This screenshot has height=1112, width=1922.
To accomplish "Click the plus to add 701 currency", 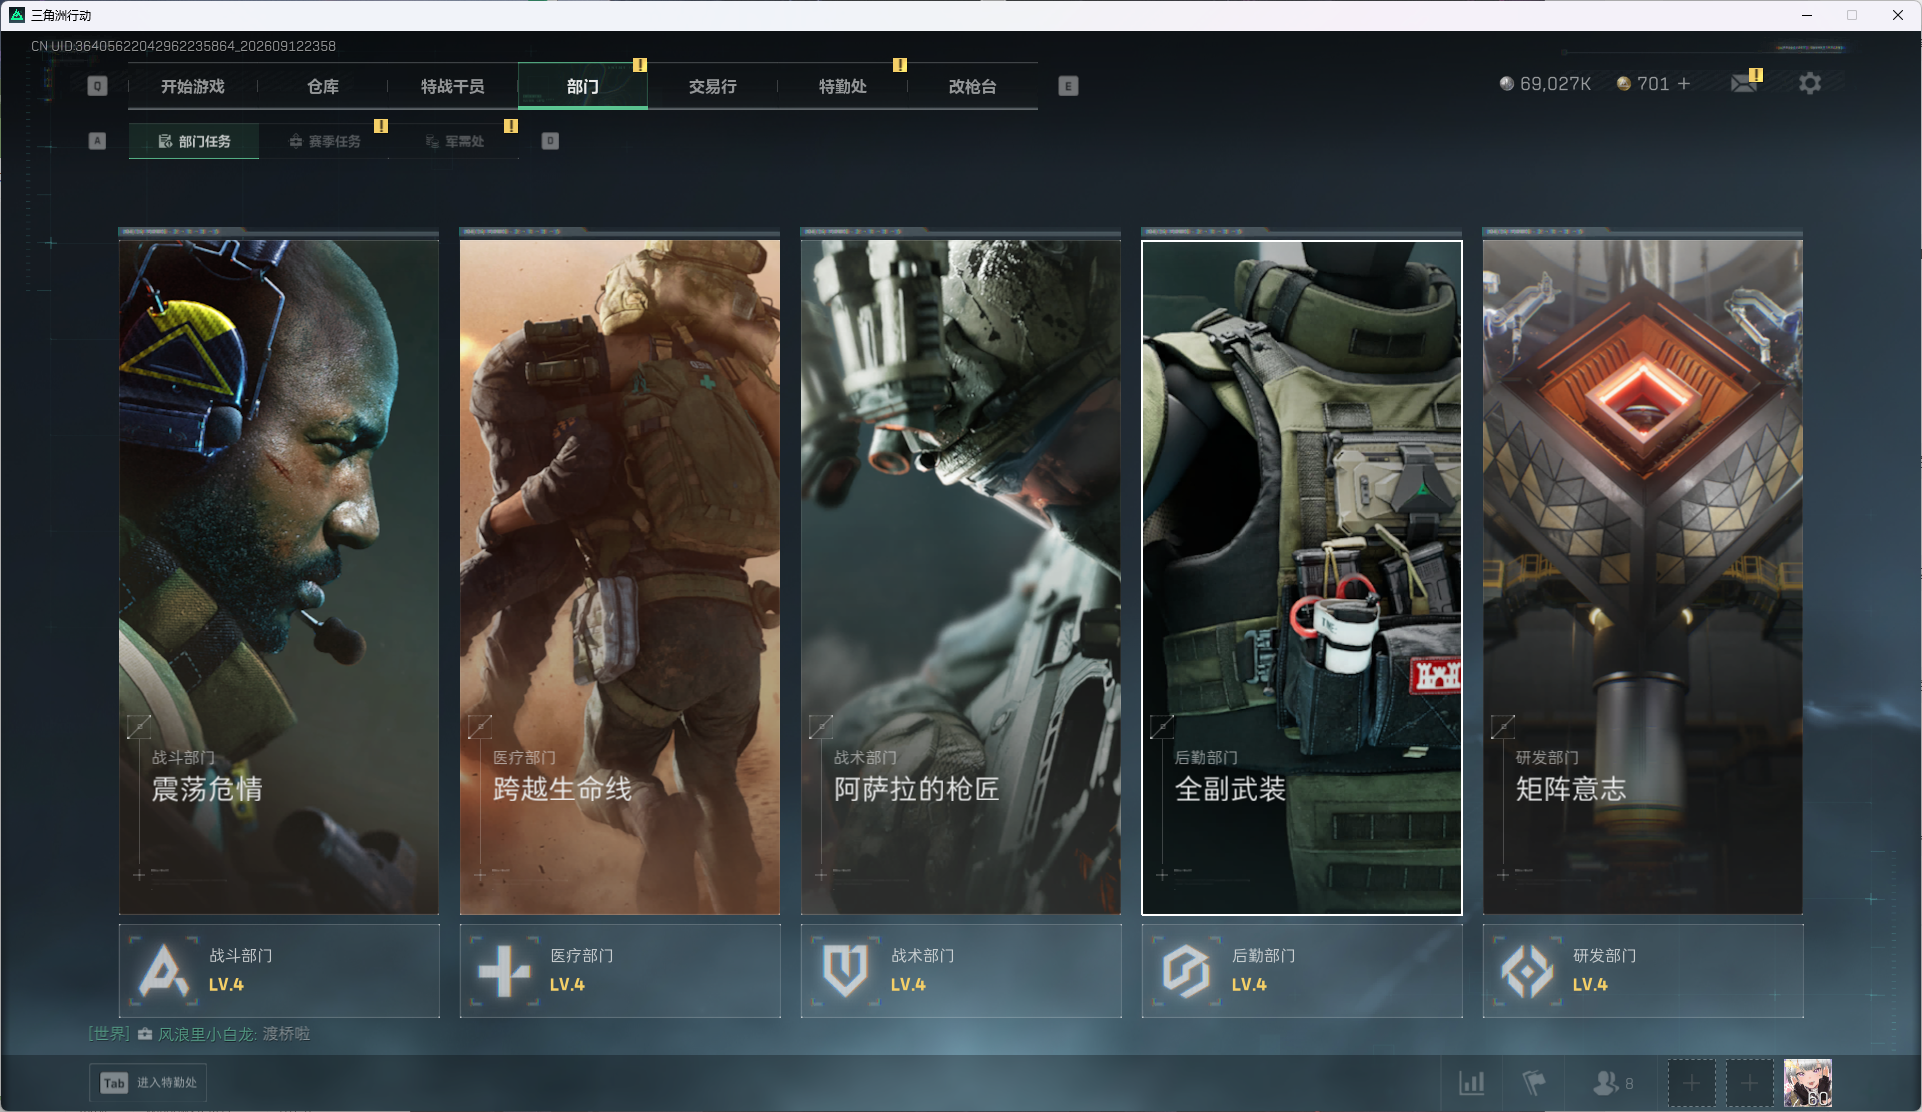I will click(x=1684, y=84).
